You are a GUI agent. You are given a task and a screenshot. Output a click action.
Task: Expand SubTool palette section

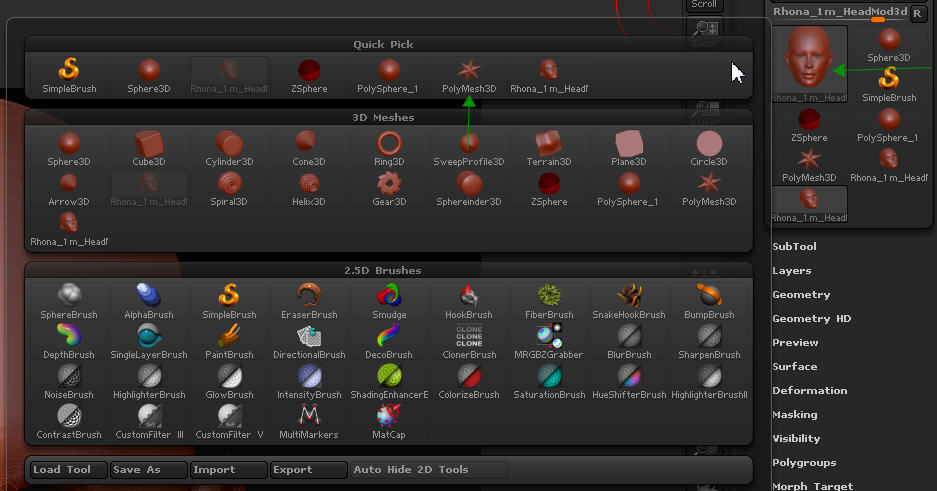[x=794, y=246]
